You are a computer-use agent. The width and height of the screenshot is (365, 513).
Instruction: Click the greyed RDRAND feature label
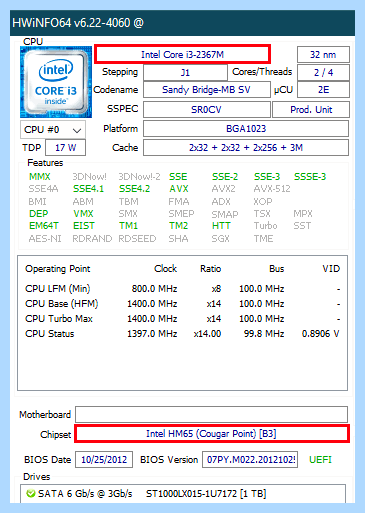pos(92,239)
